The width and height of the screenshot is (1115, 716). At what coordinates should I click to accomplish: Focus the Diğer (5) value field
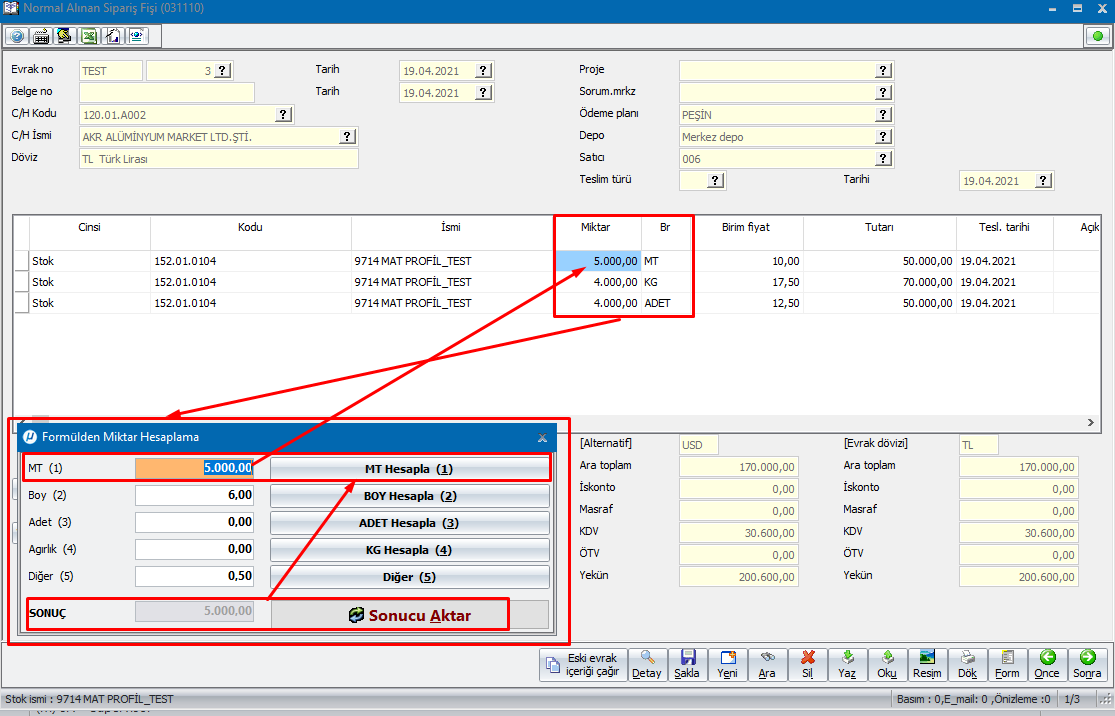[x=194, y=576]
